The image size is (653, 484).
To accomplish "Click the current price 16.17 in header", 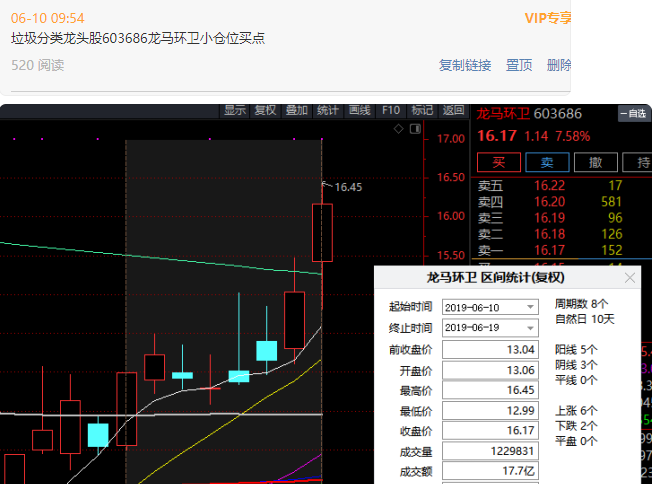I will [497, 136].
